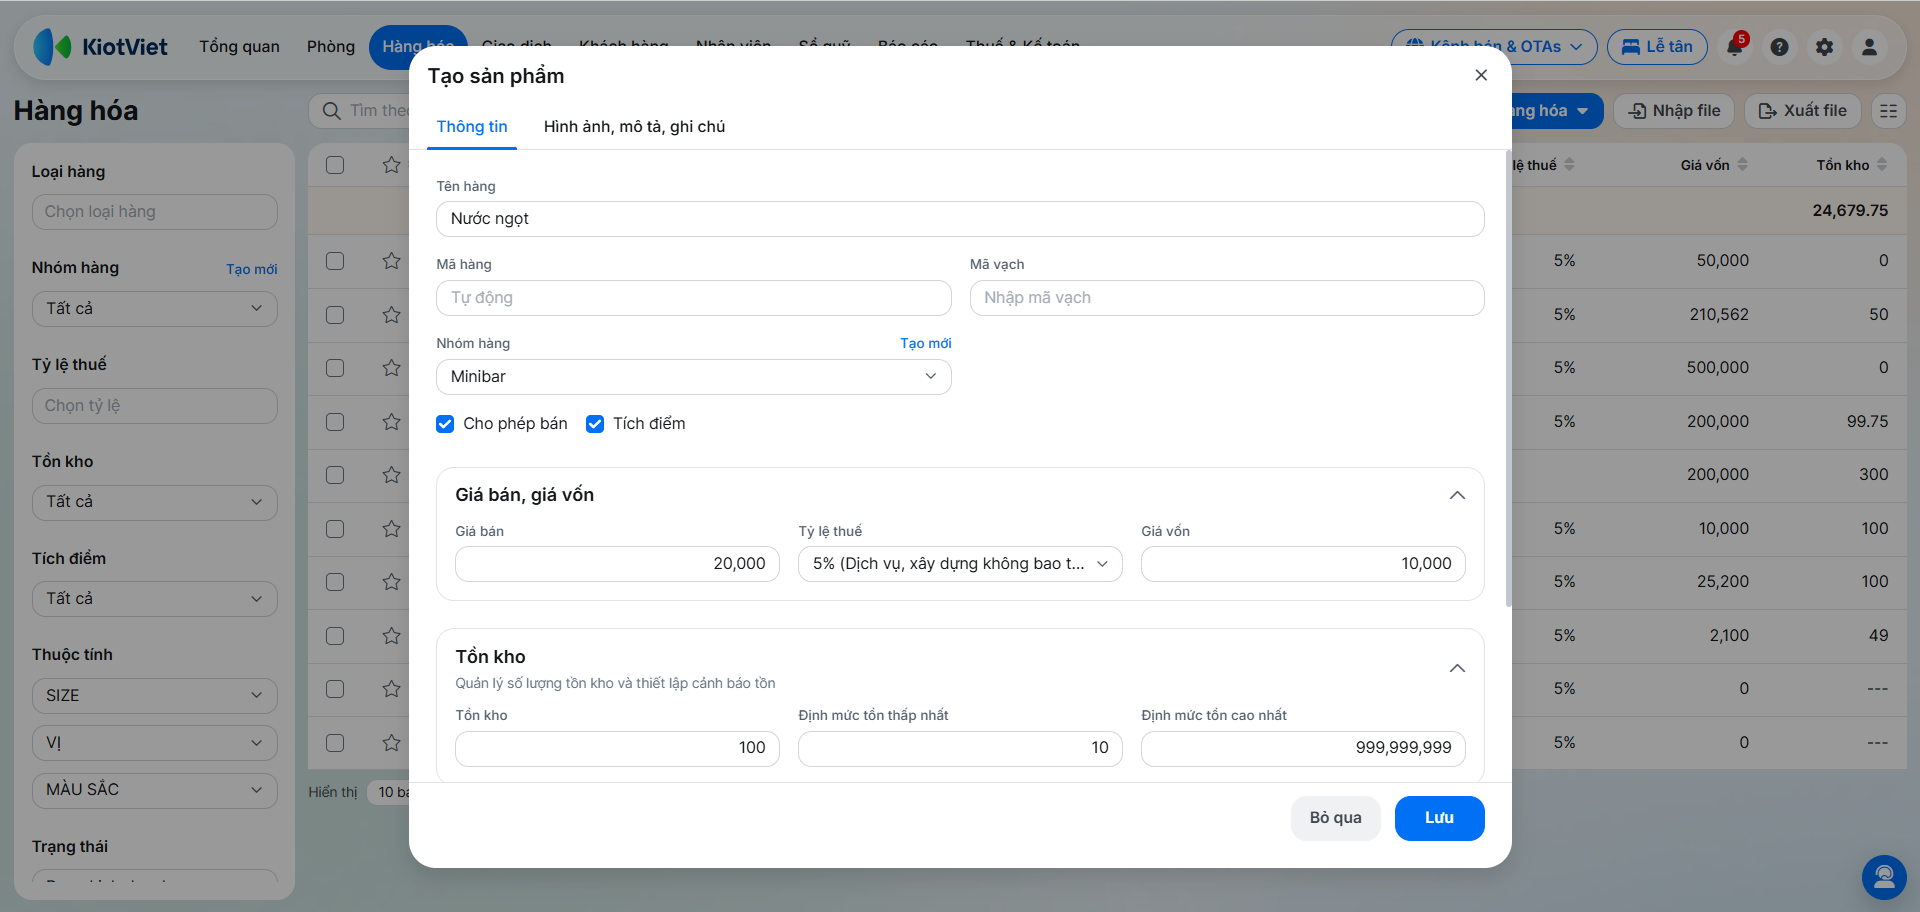Screen dimensions: 1920x912
Task: Toggle the Cho phép bán checkbox
Action: (x=445, y=424)
